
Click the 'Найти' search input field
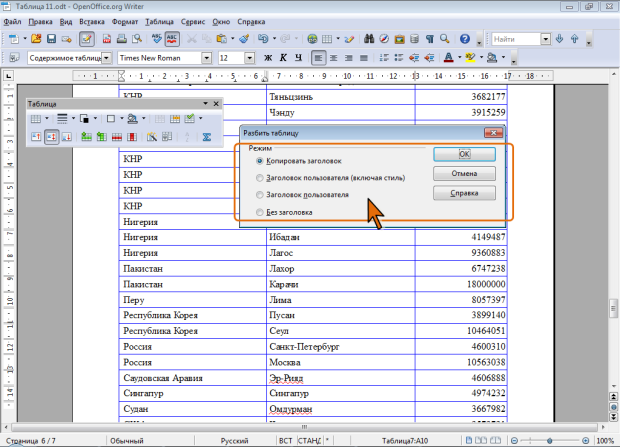(x=513, y=39)
